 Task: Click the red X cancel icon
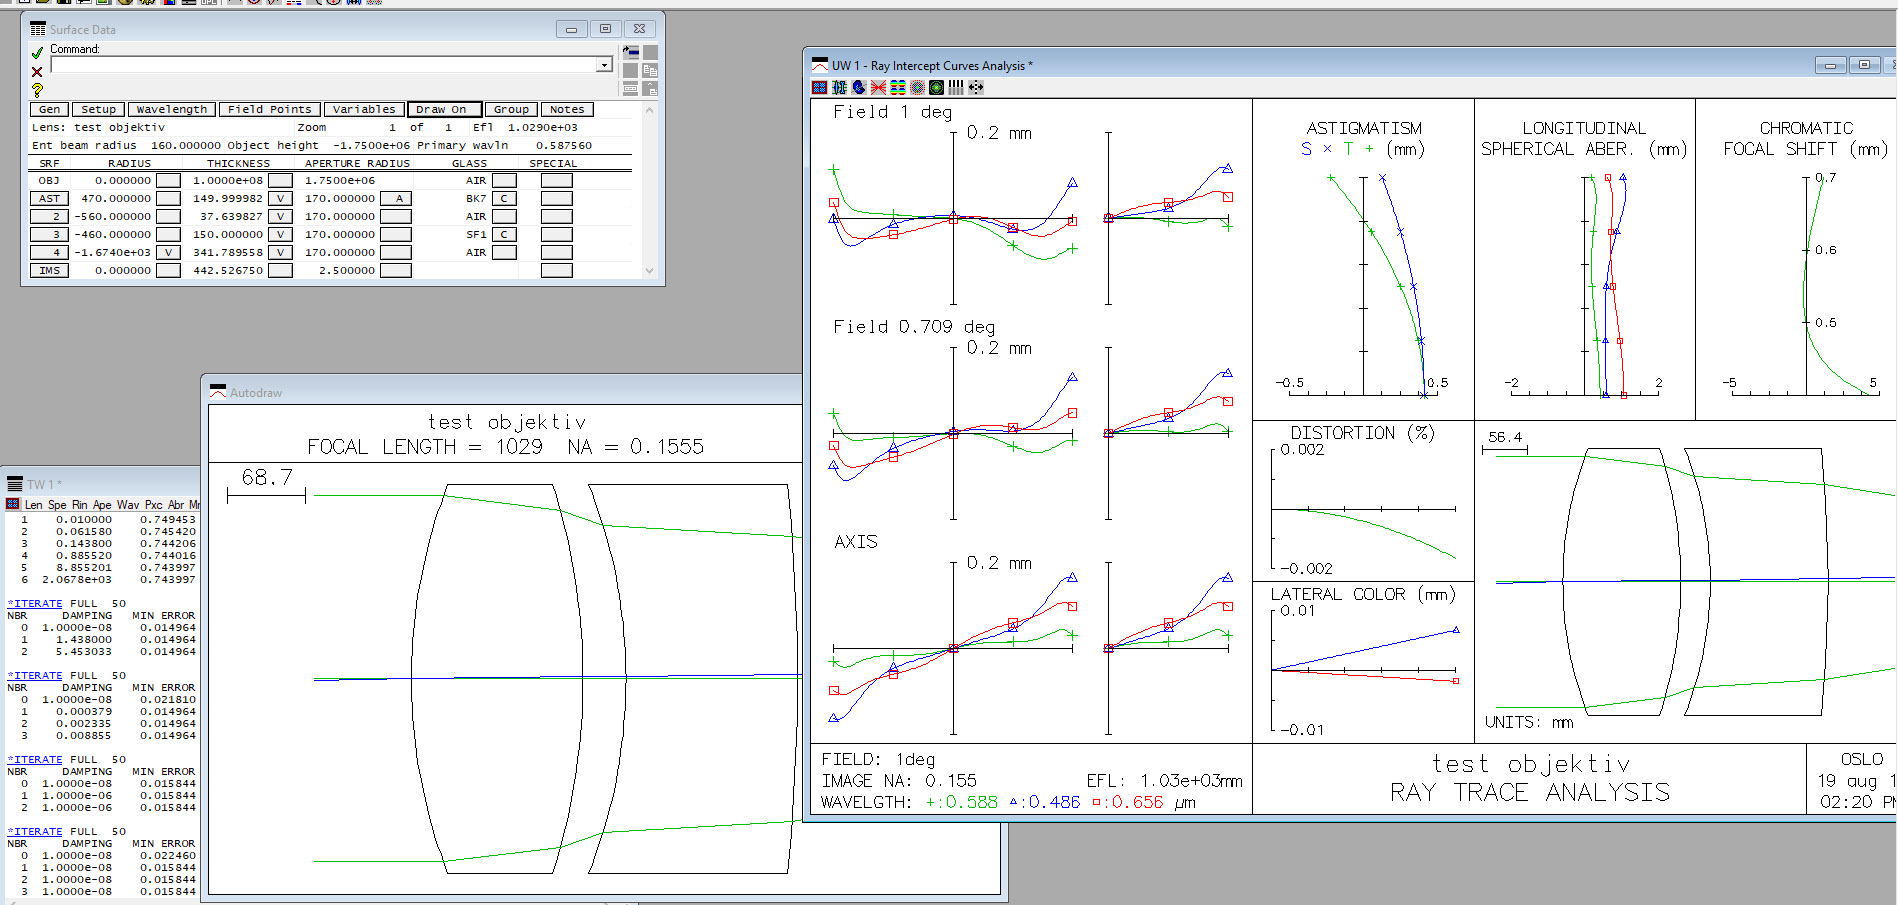37,72
